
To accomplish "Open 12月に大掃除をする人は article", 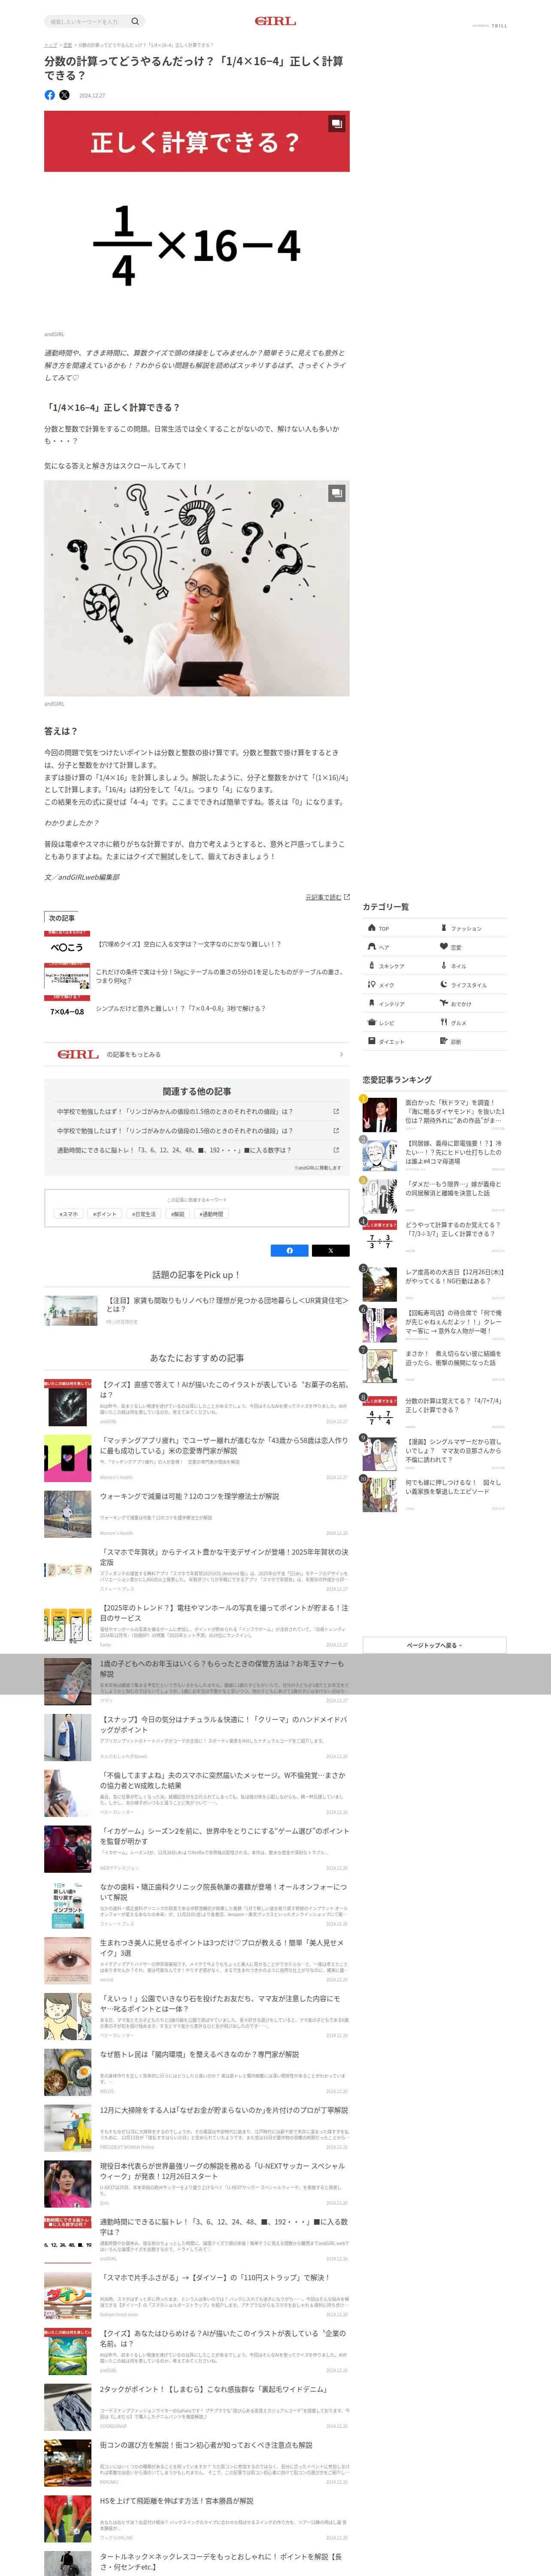I will (197, 2129).
